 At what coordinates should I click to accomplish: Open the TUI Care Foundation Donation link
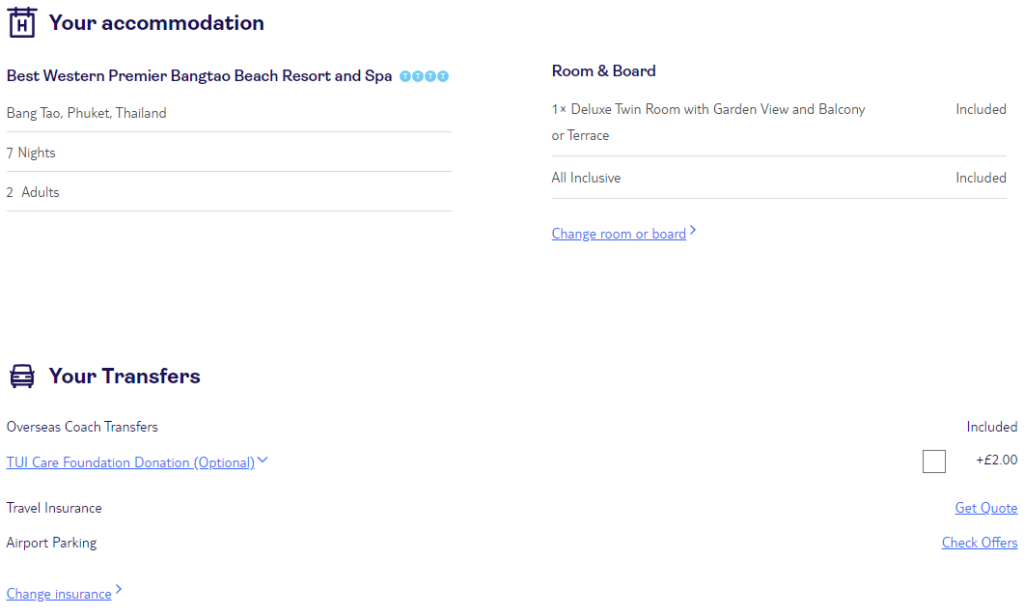pos(131,462)
